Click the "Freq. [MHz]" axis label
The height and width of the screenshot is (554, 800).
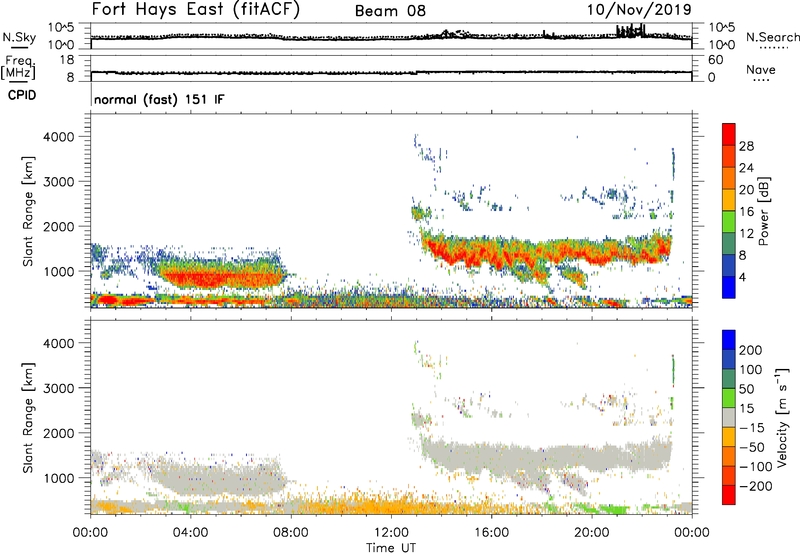(18, 67)
